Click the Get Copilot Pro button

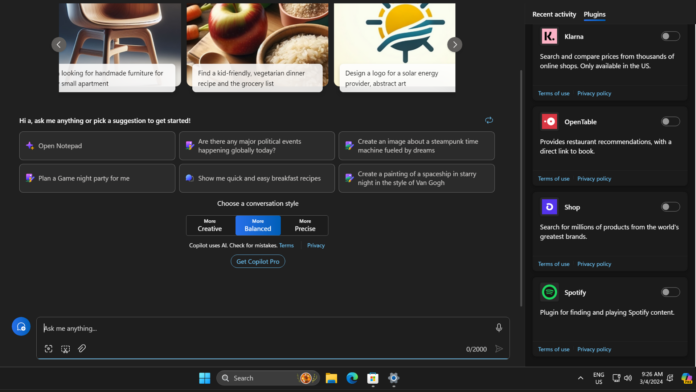click(x=258, y=261)
